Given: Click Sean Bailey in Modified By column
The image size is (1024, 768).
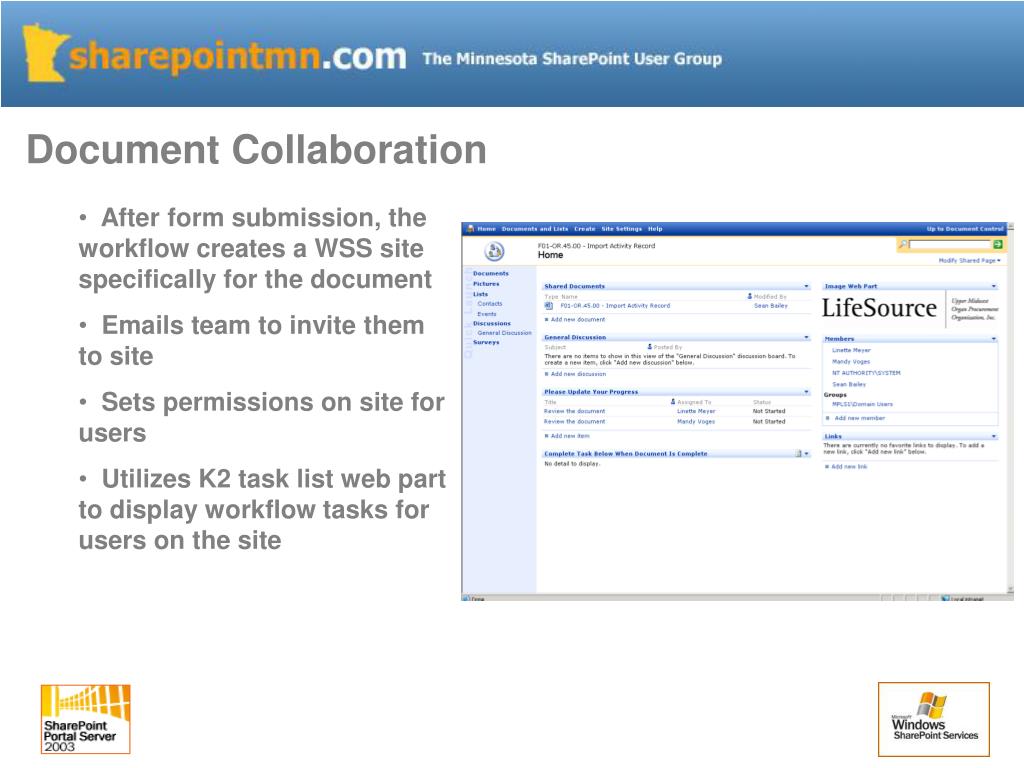Looking at the screenshot, I should pos(771,306).
